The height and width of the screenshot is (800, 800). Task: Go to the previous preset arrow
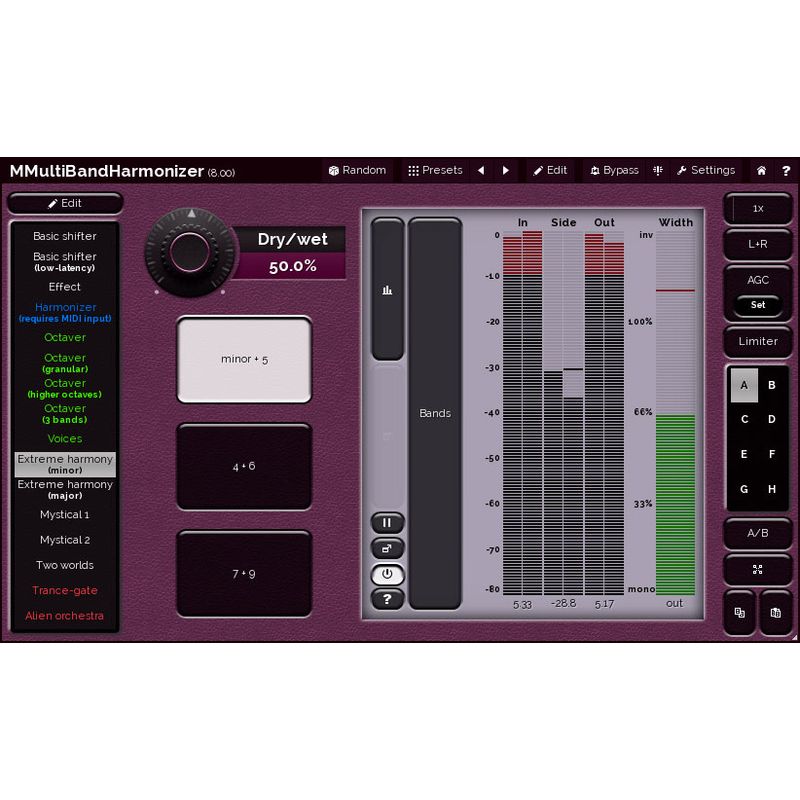(x=481, y=170)
